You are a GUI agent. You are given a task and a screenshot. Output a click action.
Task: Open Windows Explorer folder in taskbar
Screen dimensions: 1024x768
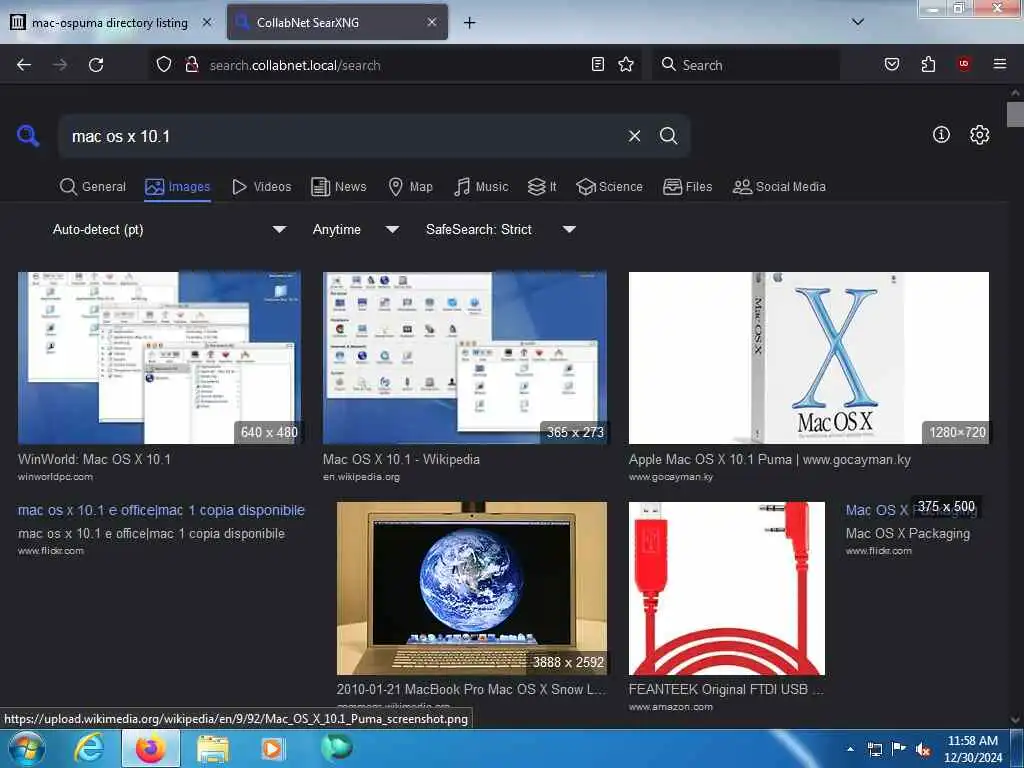tap(213, 750)
